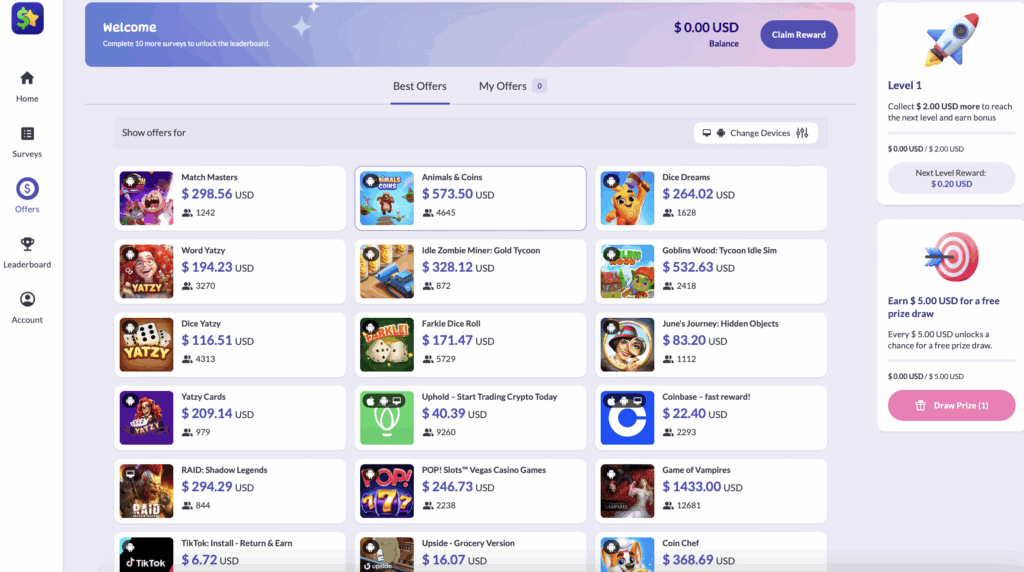This screenshot has height=572, width=1024.
Task: Click the Next Level Reward box
Action: 951,178
